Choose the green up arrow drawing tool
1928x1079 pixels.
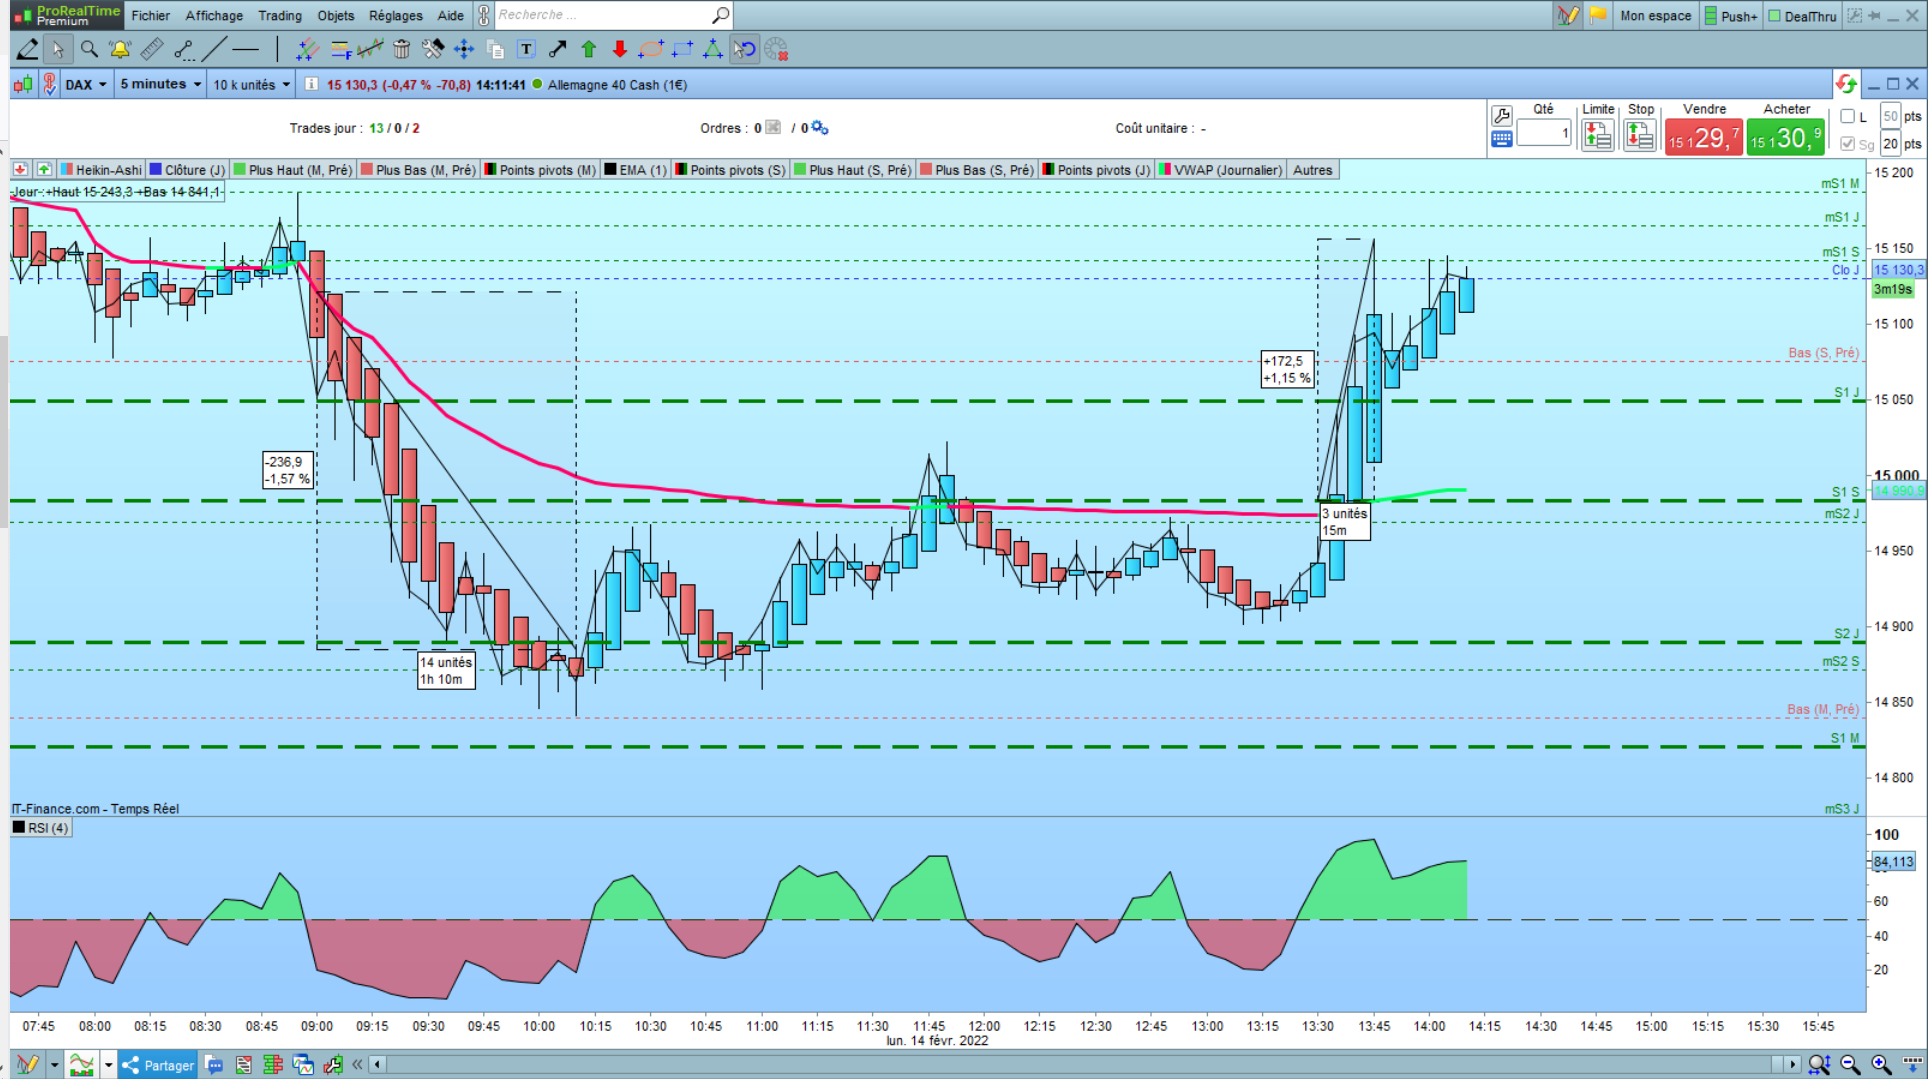pos(589,49)
